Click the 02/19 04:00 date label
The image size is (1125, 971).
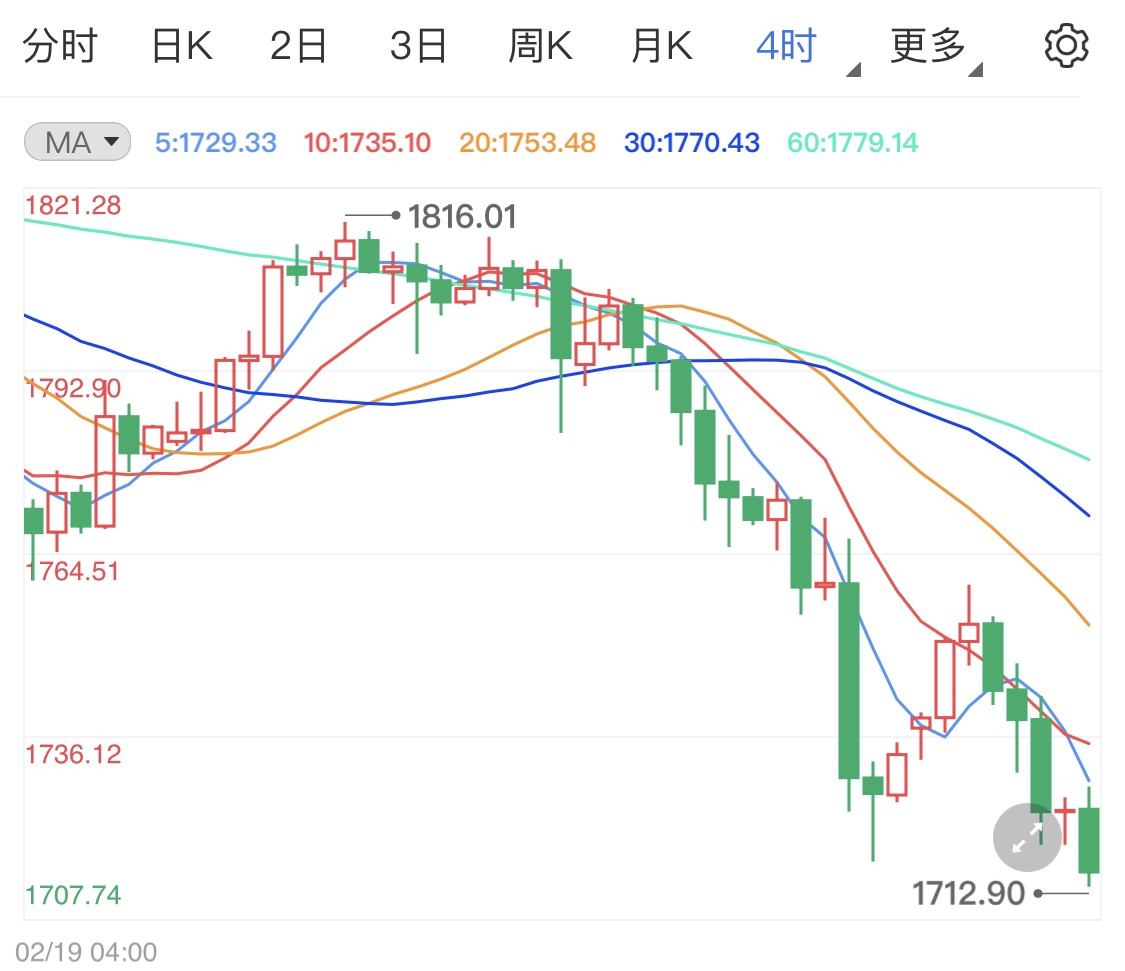(x=86, y=952)
